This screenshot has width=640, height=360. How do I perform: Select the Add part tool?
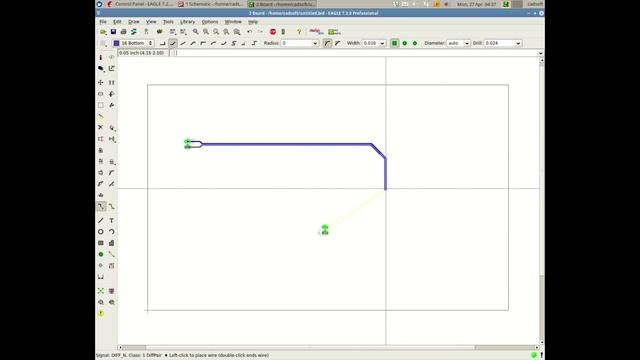tap(111, 128)
